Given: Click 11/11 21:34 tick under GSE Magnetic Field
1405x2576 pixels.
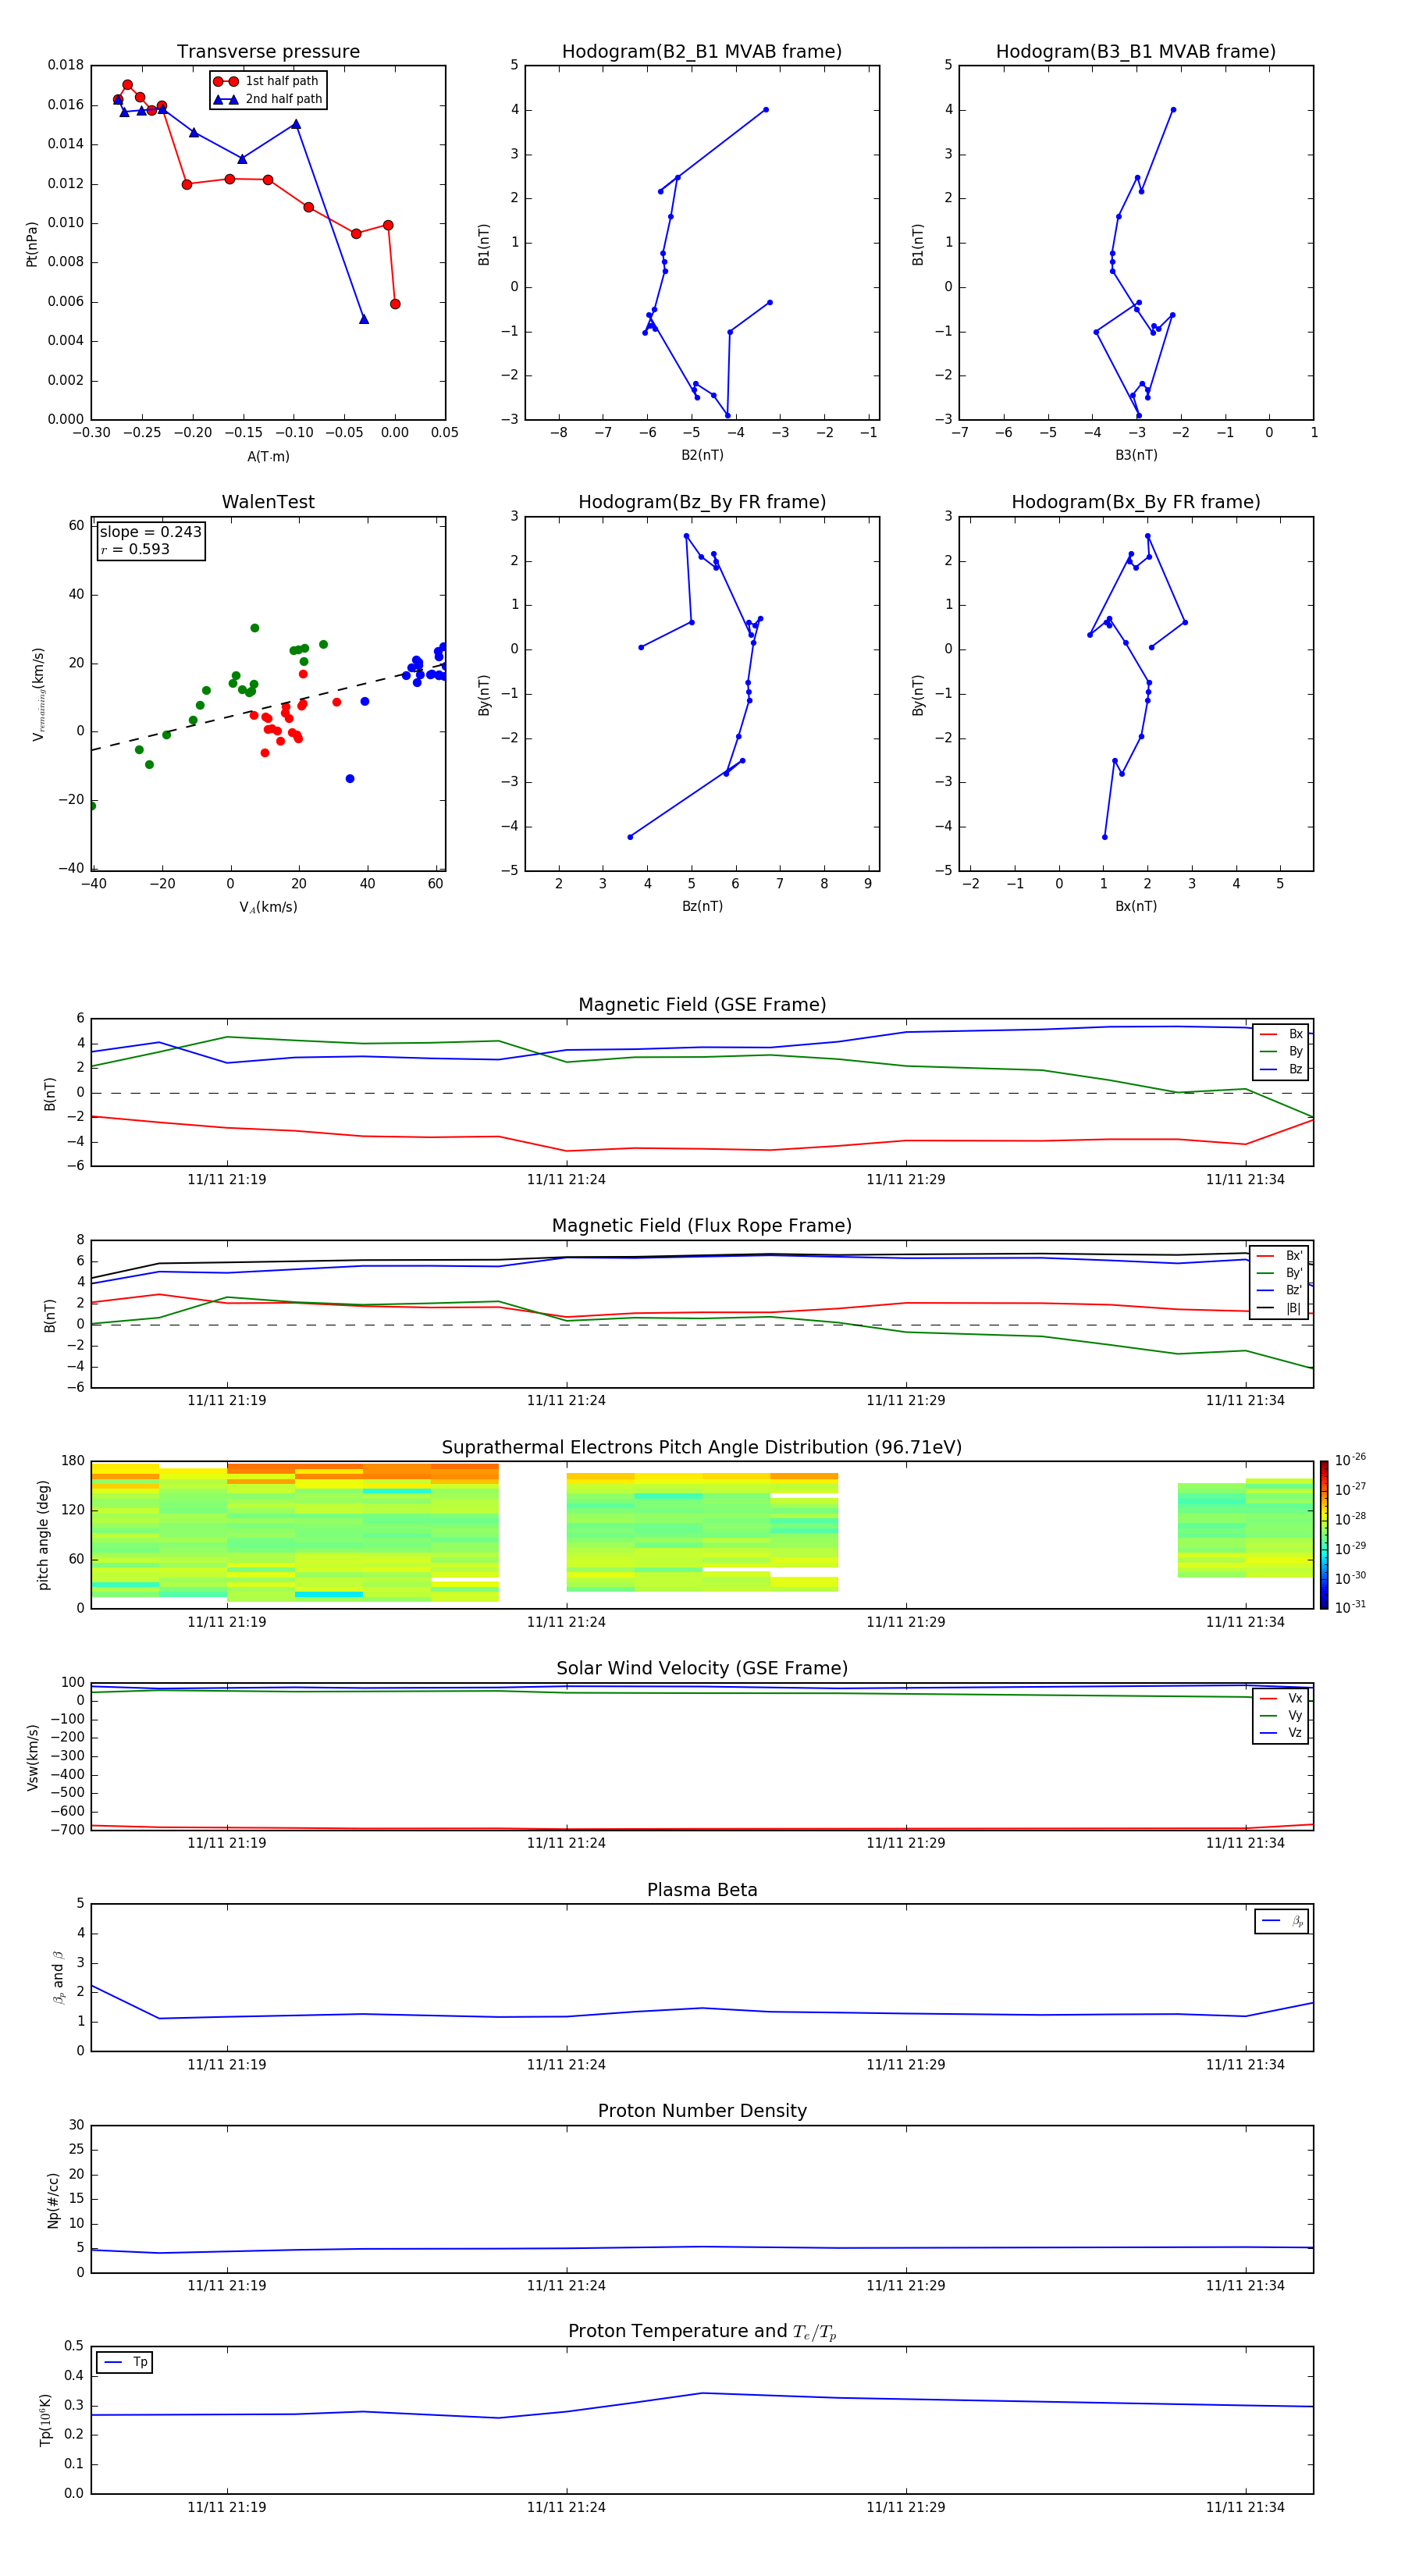Looking at the screenshot, I should [x=1245, y=1180].
